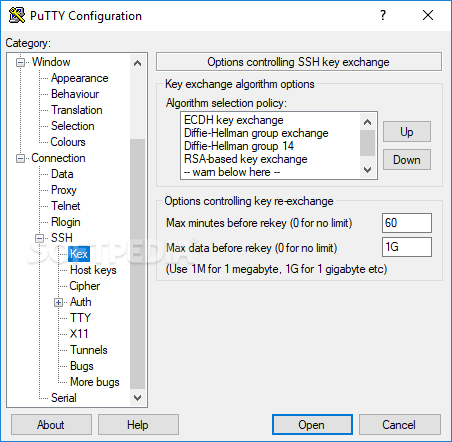
Task: Select the Window category
Action: point(51,62)
